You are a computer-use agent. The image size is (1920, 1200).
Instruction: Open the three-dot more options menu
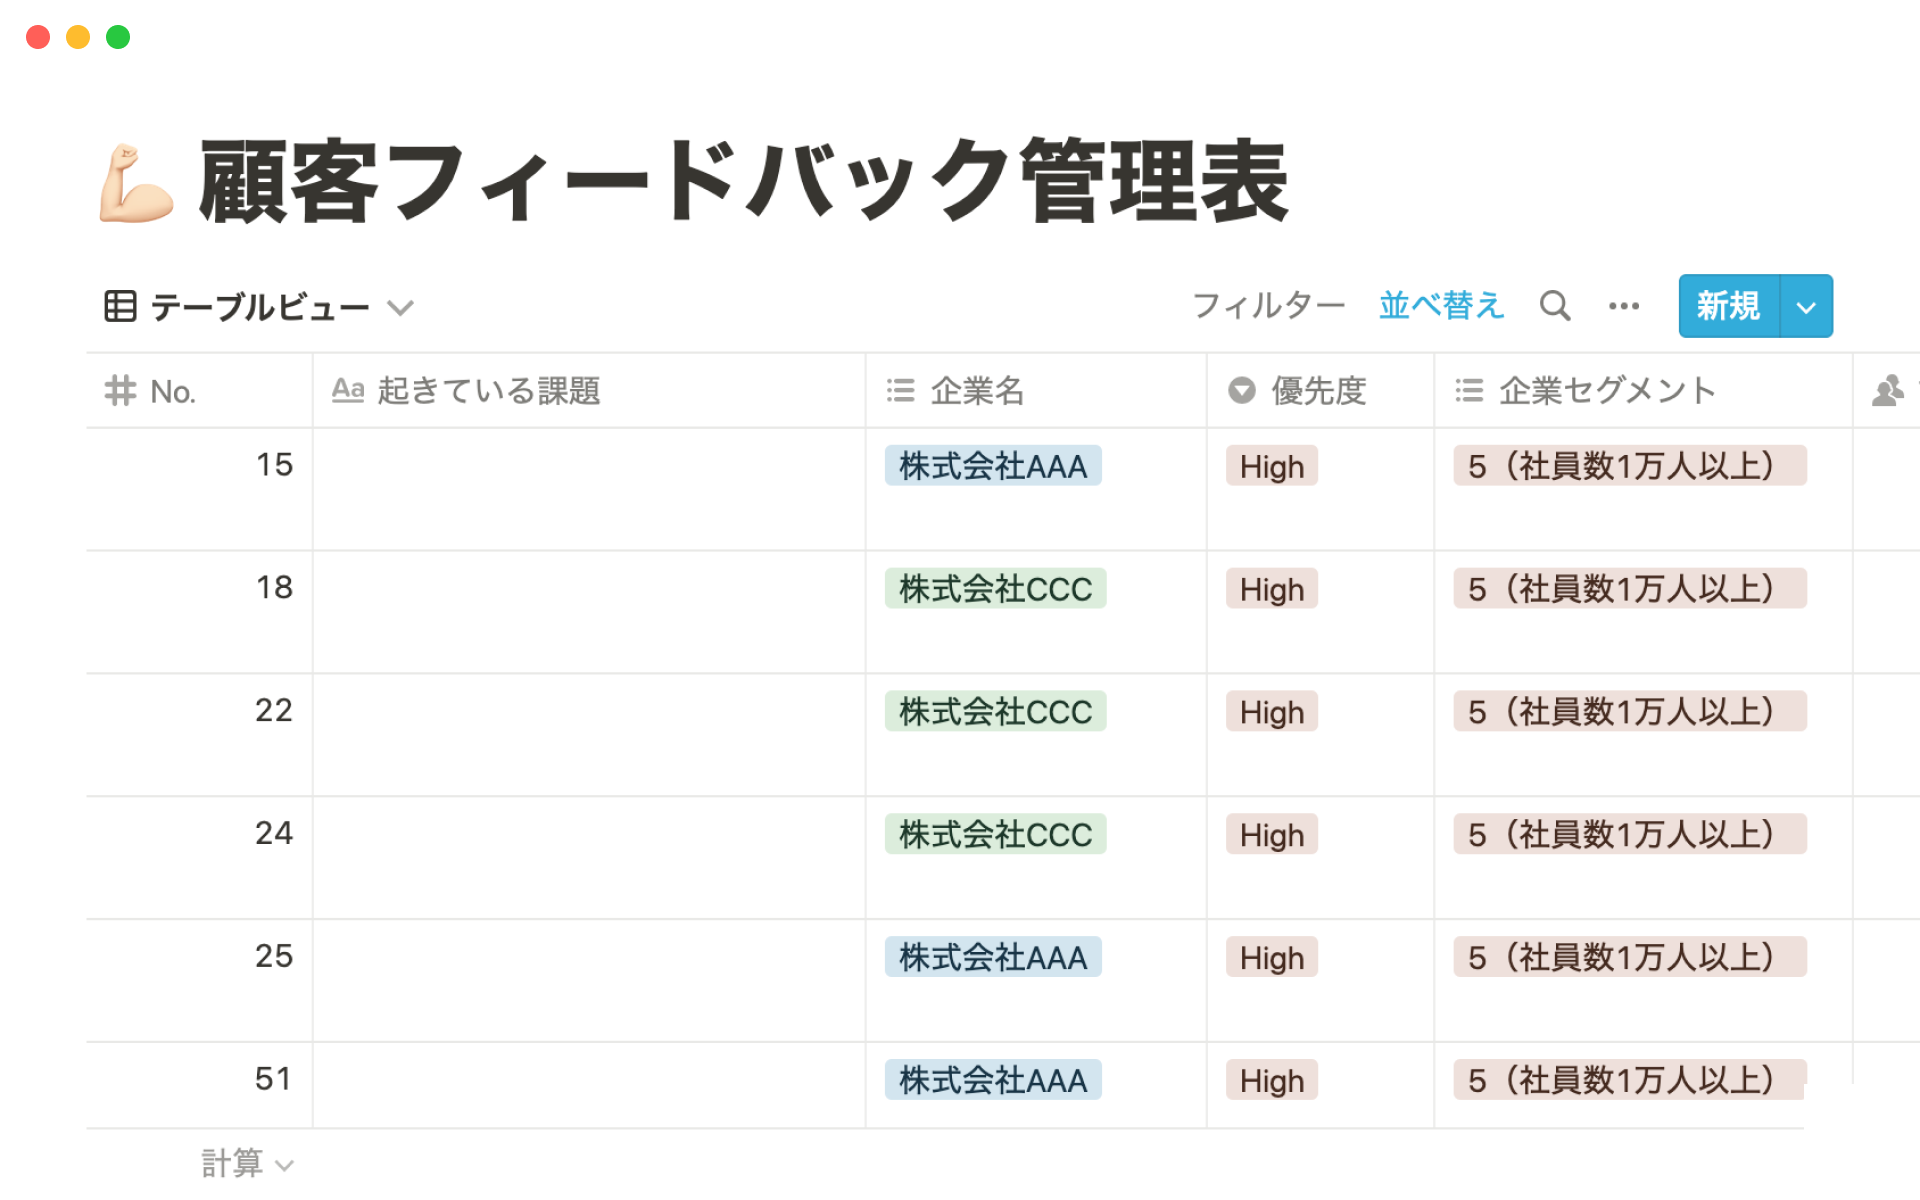(1623, 306)
